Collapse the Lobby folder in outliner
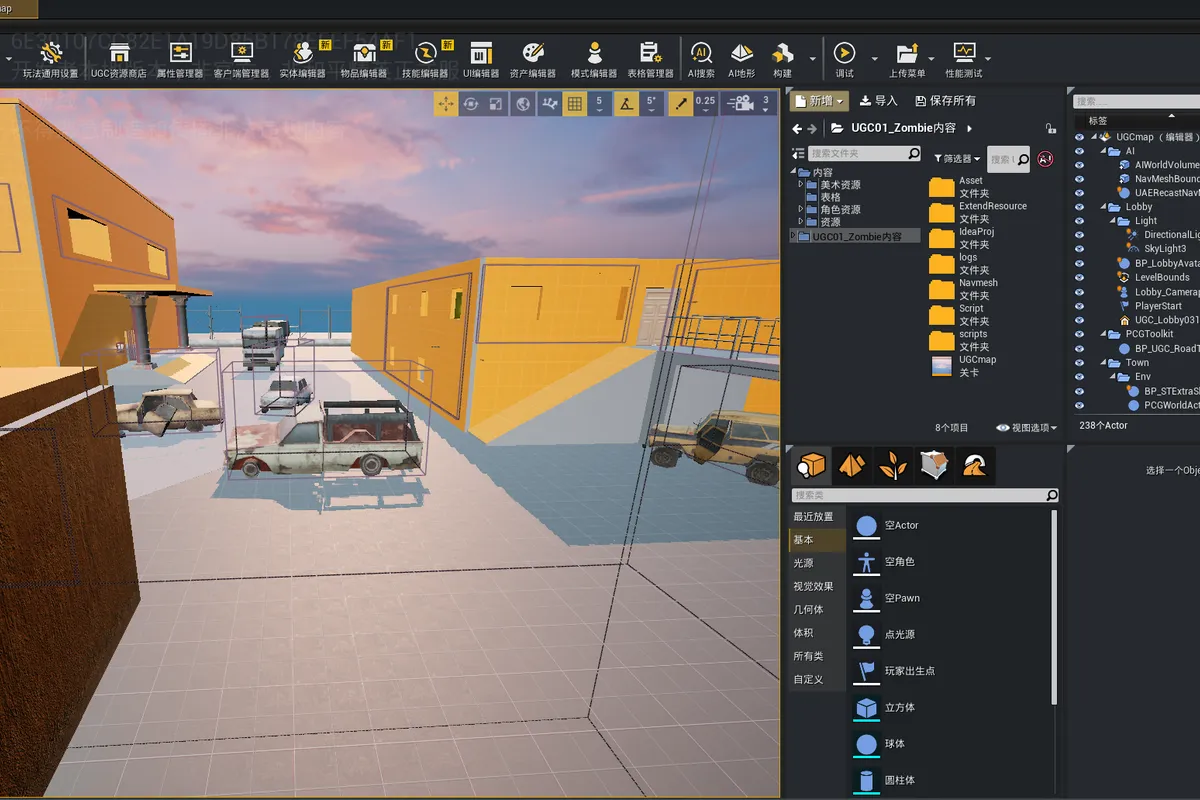 coord(1102,207)
